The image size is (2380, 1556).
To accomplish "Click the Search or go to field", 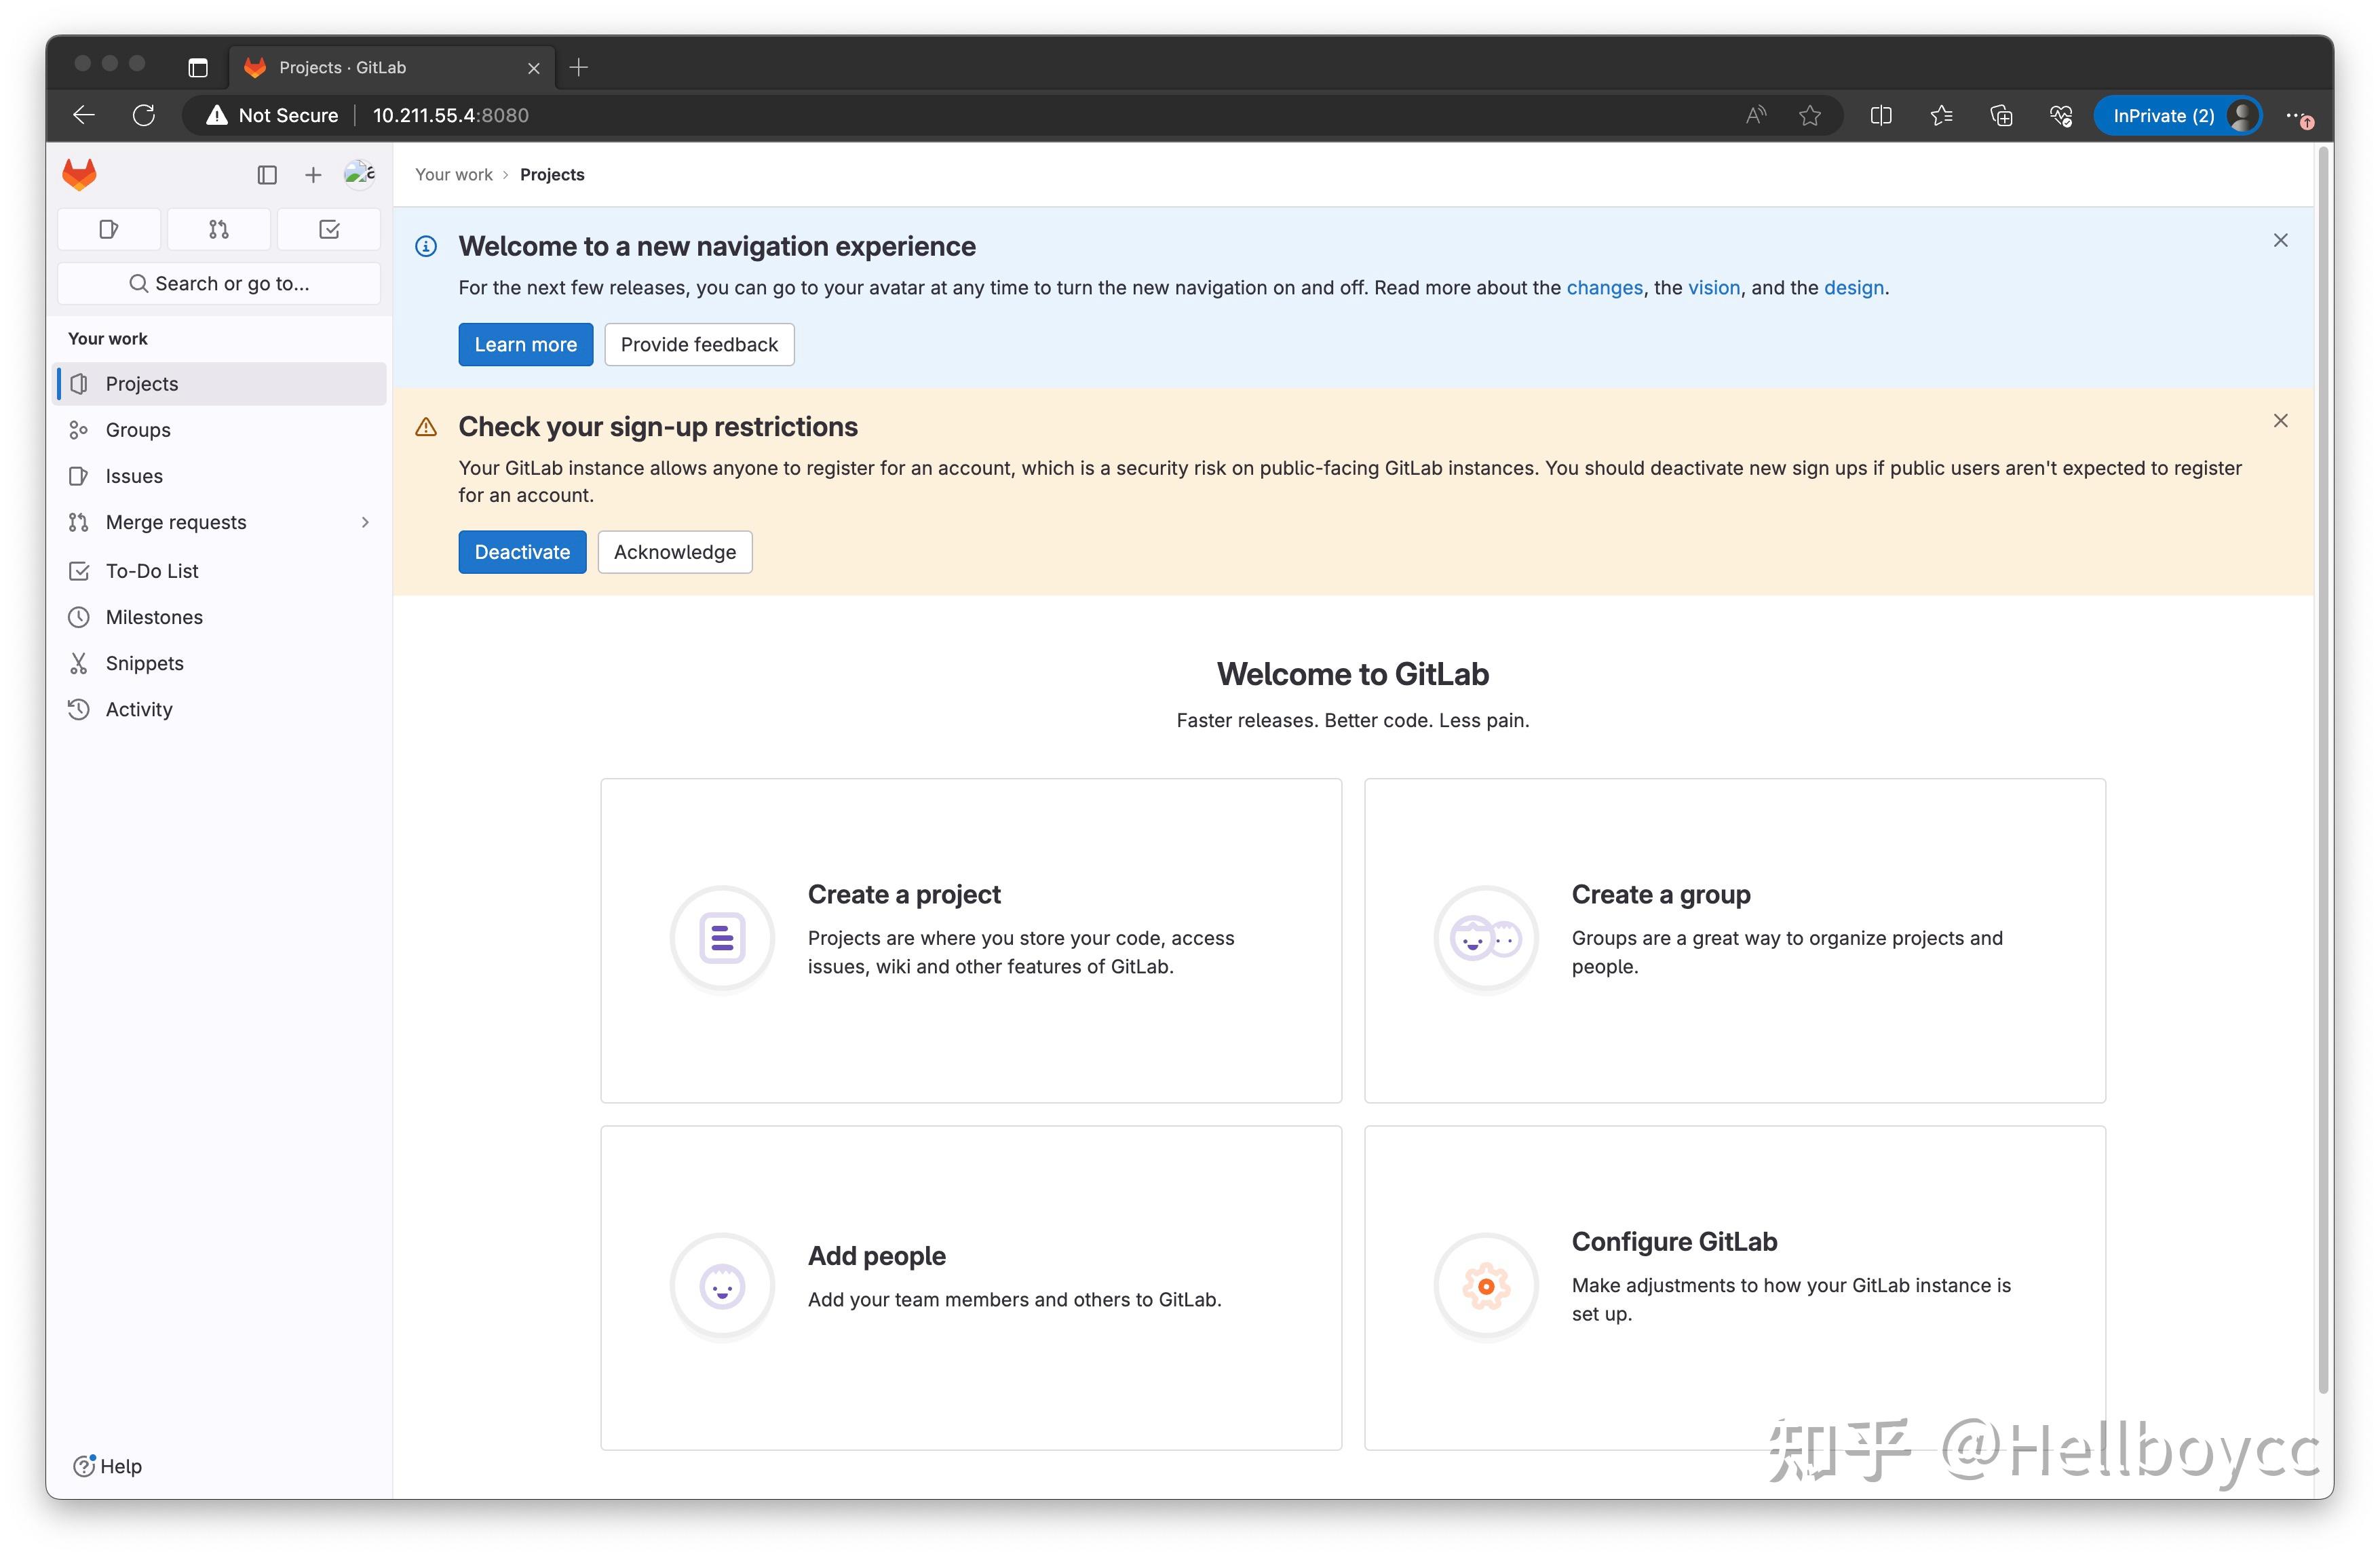I will point(218,283).
